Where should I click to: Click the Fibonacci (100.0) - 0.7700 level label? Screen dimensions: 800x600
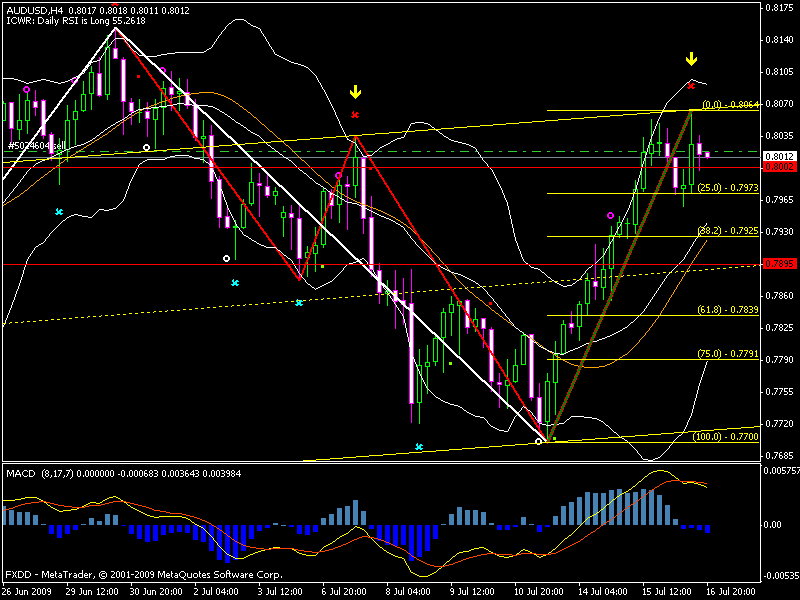pos(729,437)
